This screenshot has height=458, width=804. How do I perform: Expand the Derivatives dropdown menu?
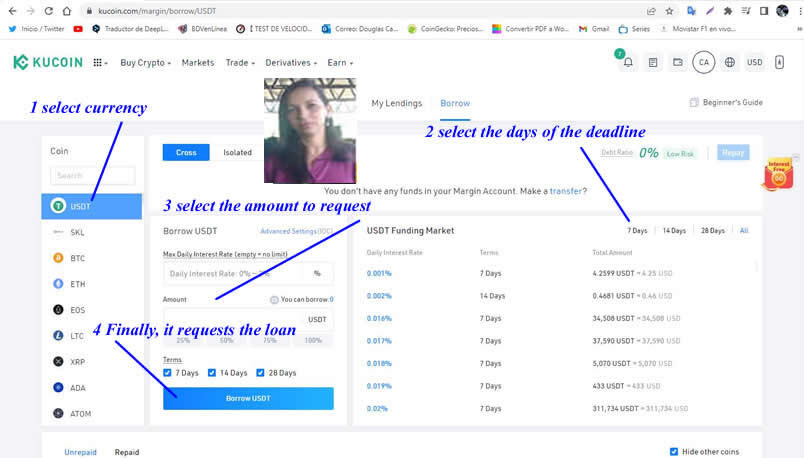(291, 63)
